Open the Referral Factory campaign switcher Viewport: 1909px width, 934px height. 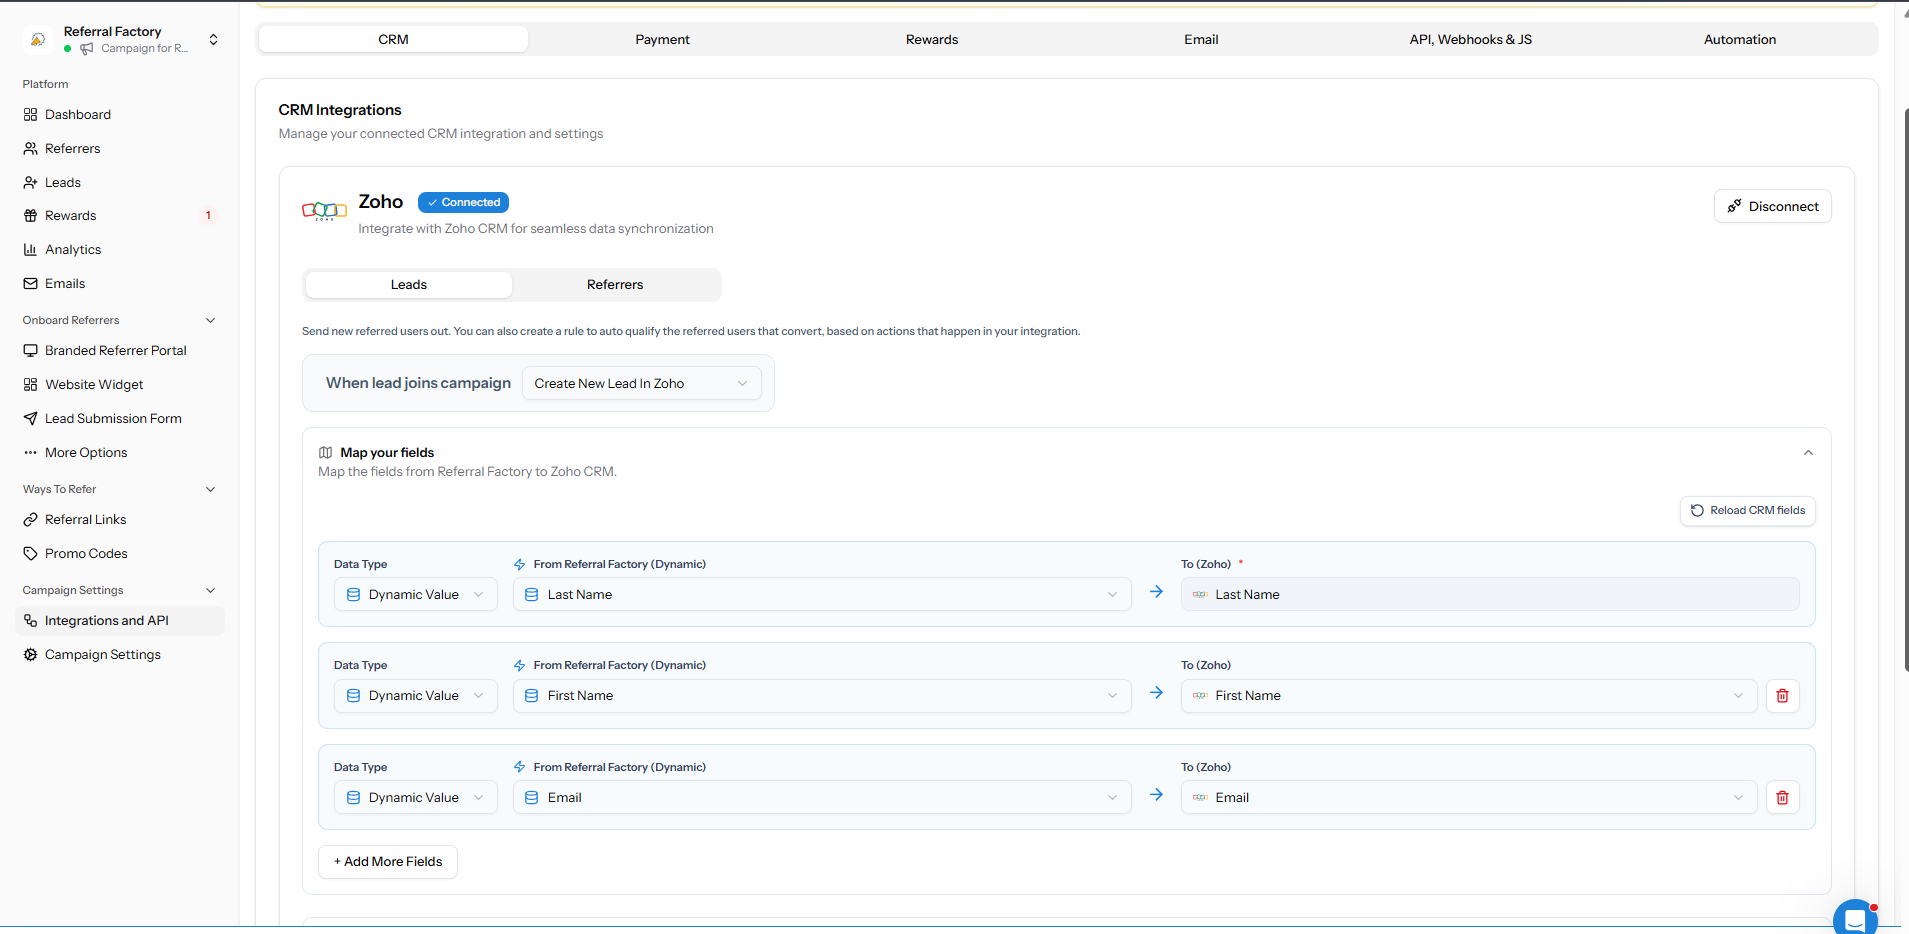[x=120, y=40]
